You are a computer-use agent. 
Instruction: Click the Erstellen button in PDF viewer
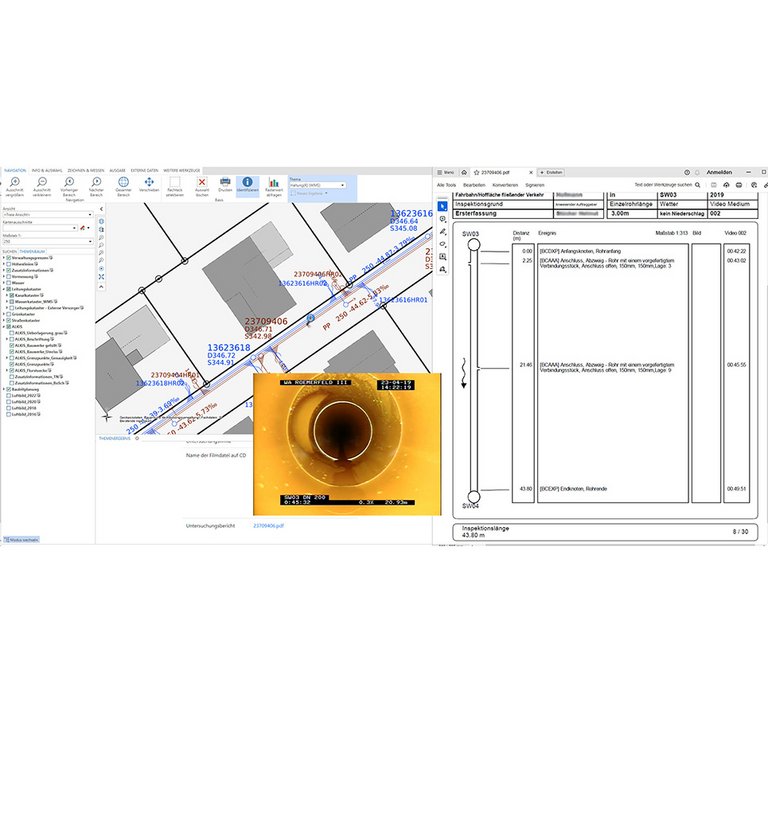coord(551,172)
